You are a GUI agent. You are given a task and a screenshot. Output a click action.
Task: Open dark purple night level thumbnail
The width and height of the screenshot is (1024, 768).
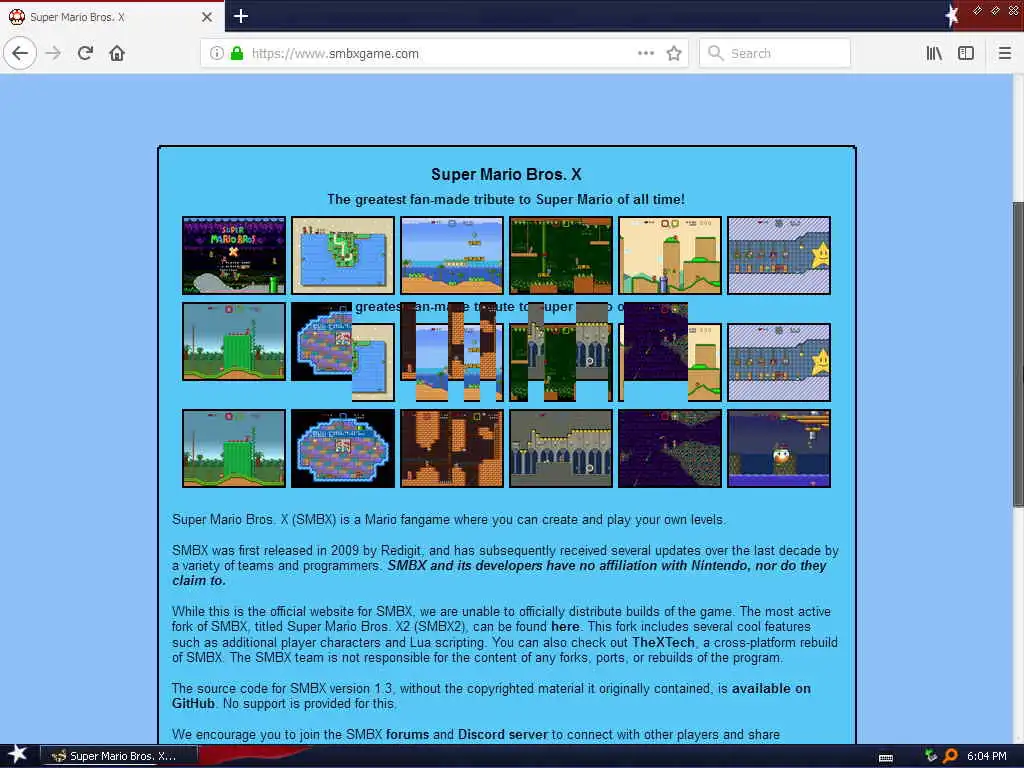670,448
